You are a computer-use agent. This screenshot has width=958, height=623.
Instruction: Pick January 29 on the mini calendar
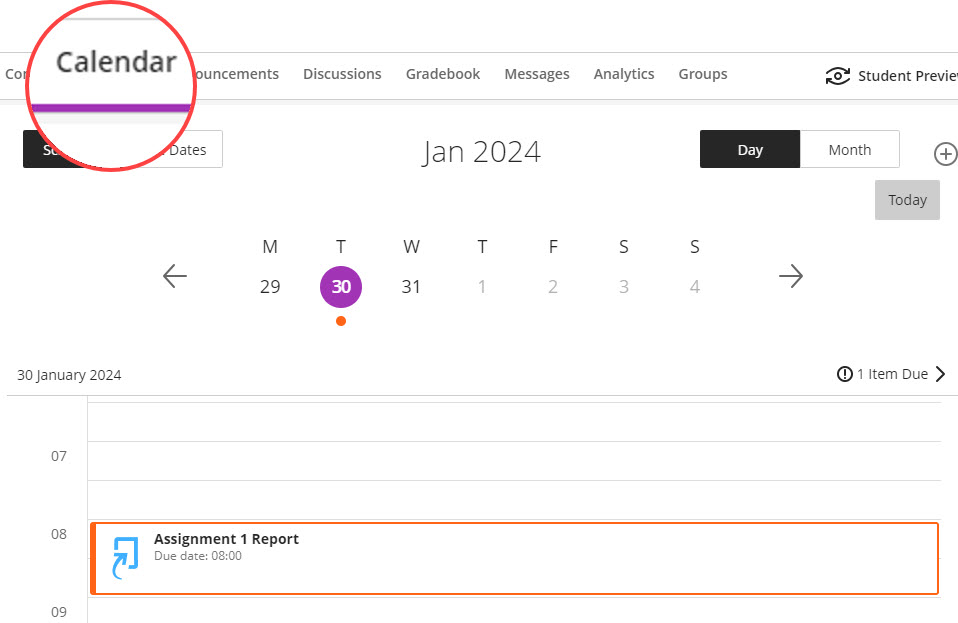[x=269, y=286]
